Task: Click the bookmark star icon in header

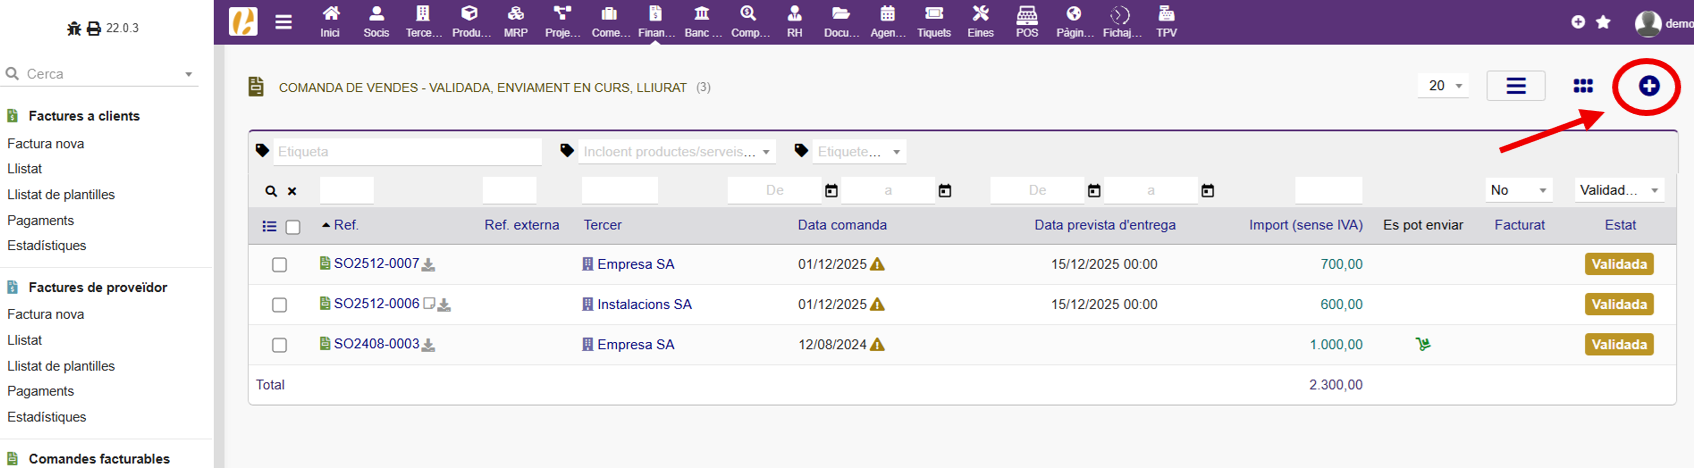Action: click(x=1603, y=22)
